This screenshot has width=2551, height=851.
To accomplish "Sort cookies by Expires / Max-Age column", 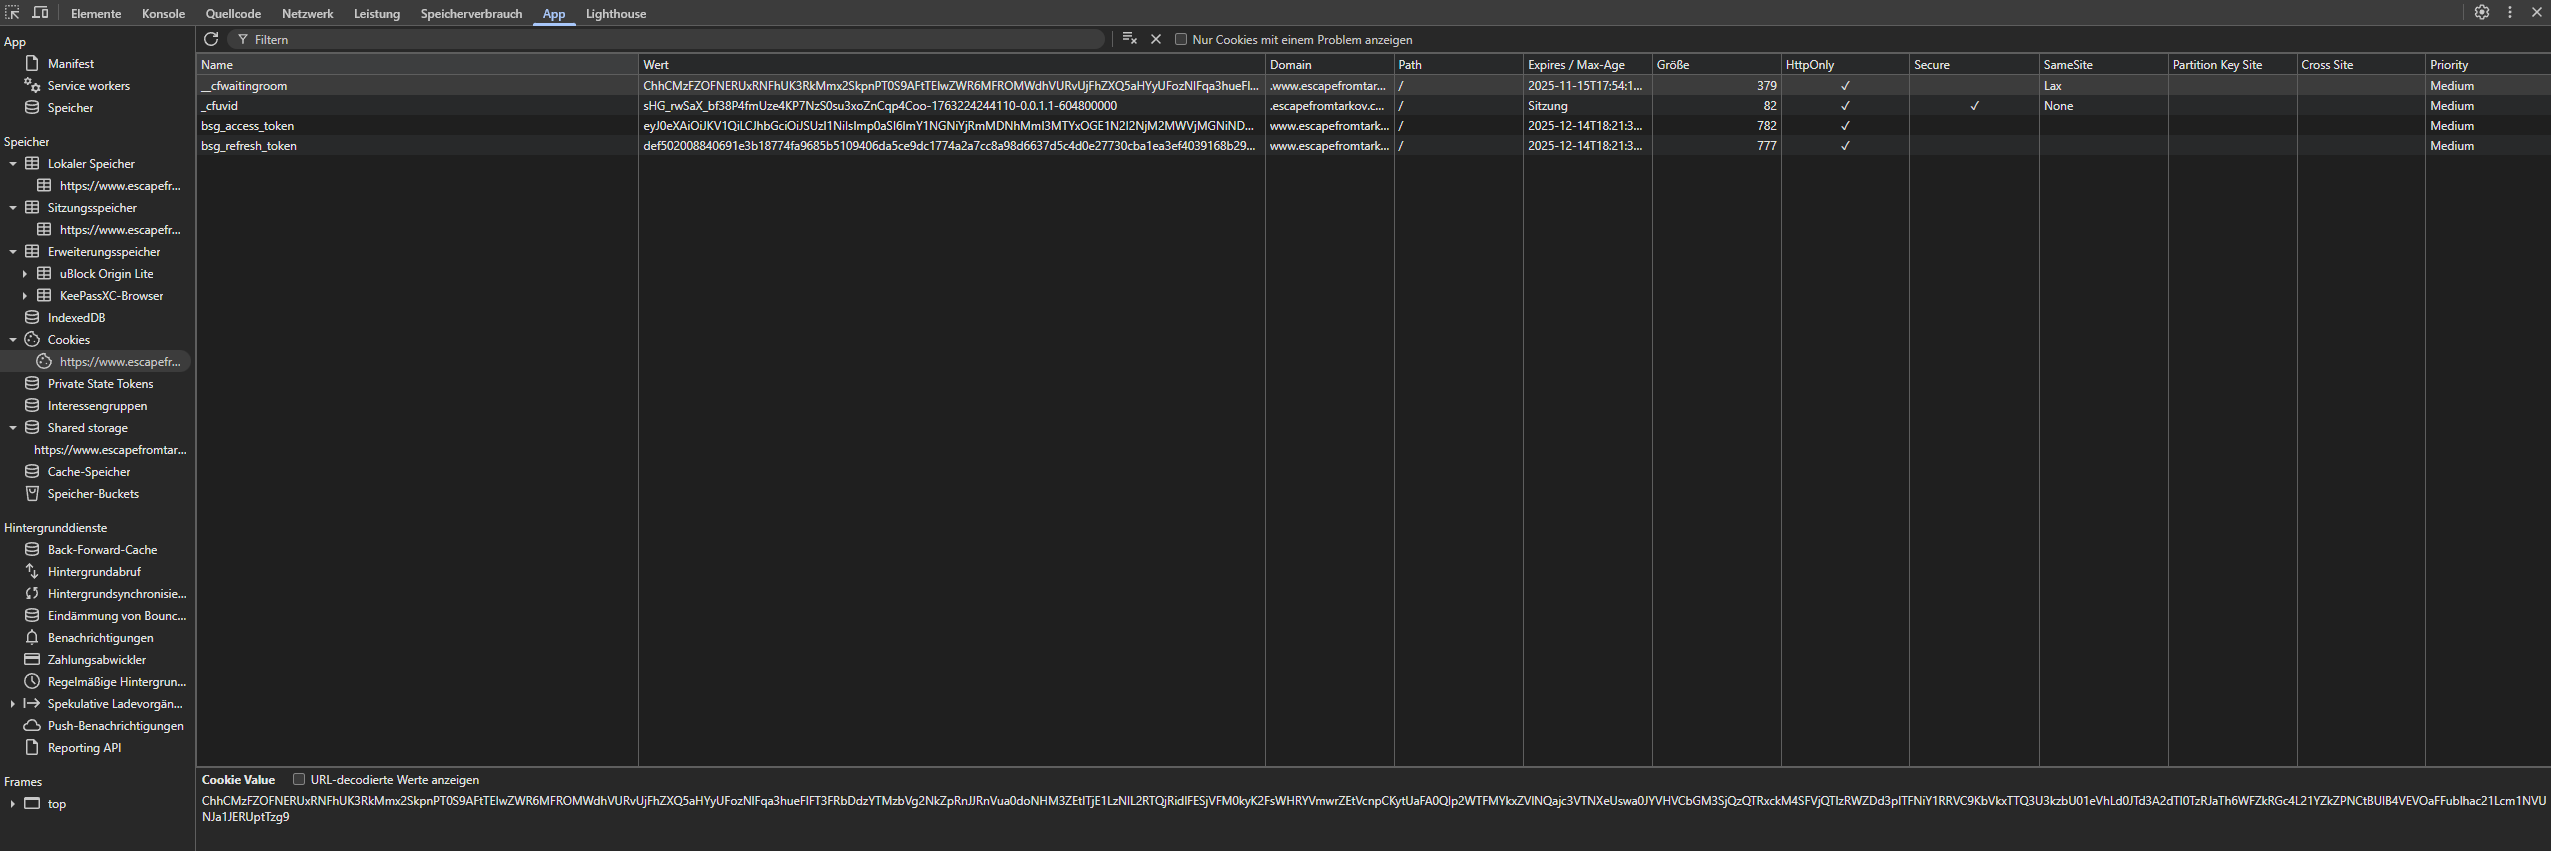I will point(1576,65).
